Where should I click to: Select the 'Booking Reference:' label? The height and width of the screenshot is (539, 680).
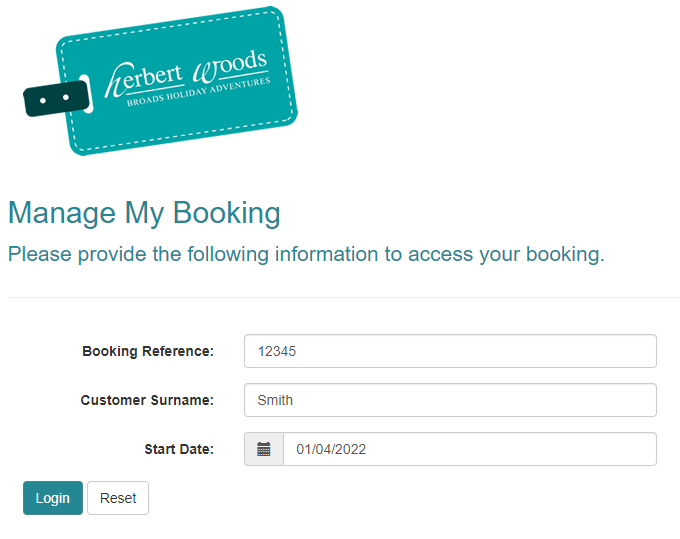click(x=148, y=351)
